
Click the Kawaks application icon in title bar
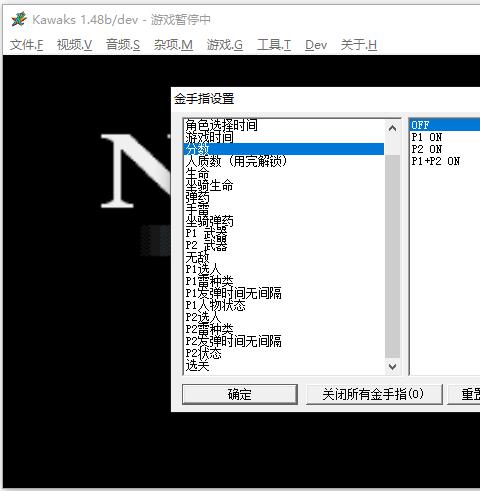(x=19, y=19)
